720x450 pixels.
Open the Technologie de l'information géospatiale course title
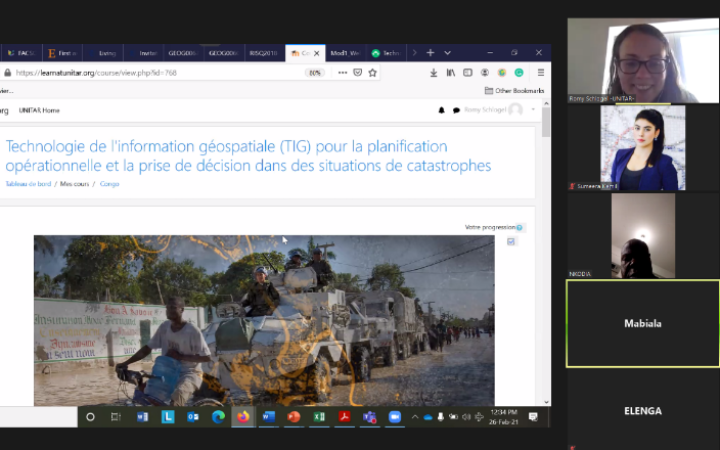pyautogui.click(x=248, y=156)
